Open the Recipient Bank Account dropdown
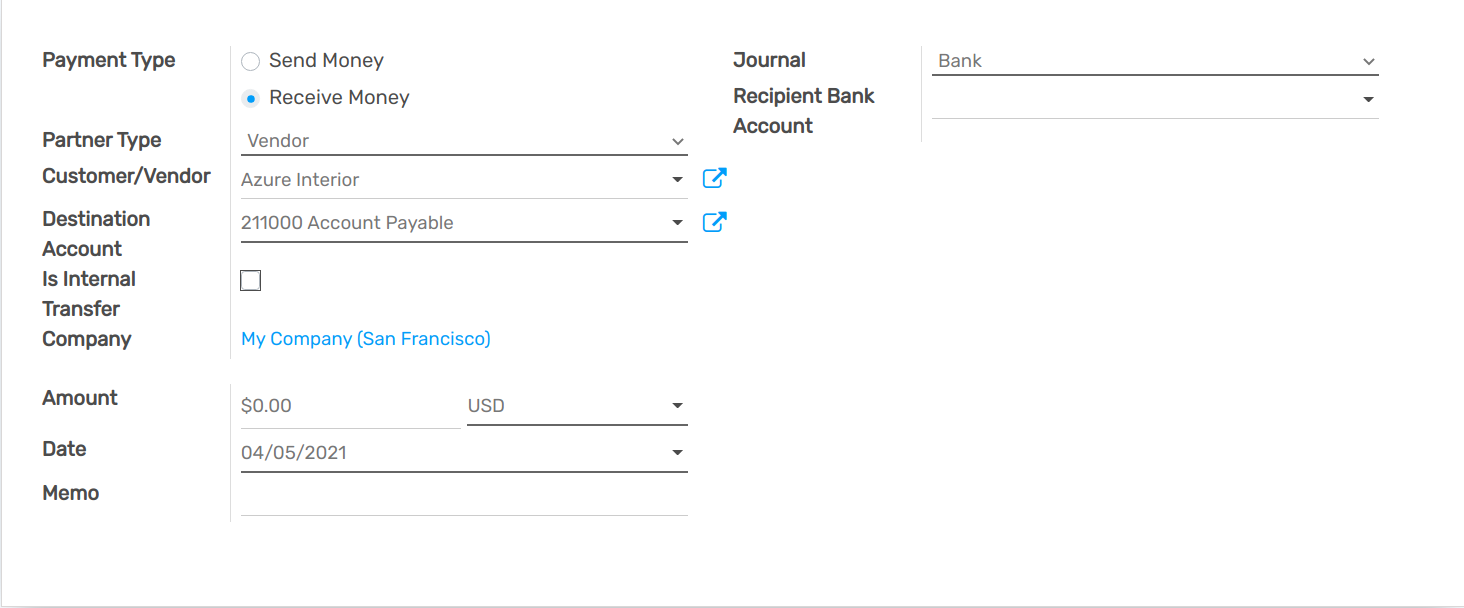Image resolution: width=1464 pixels, height=608 pixels. 1370,98
